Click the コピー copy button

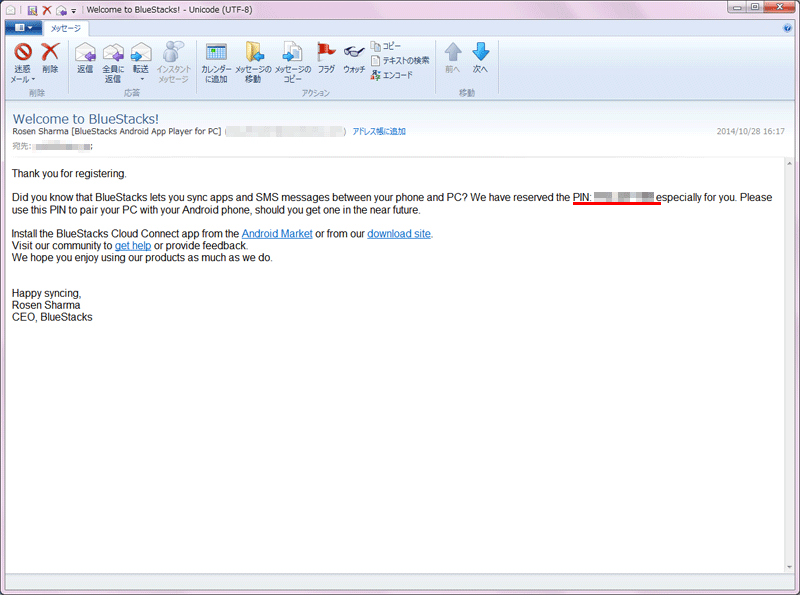coord(386,46)
